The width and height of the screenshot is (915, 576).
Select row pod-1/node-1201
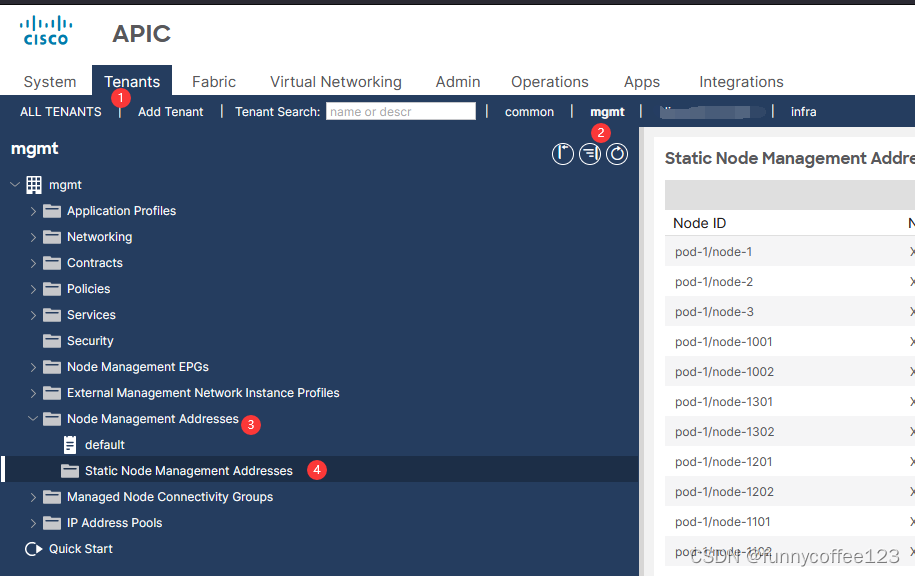coord(790,462)
